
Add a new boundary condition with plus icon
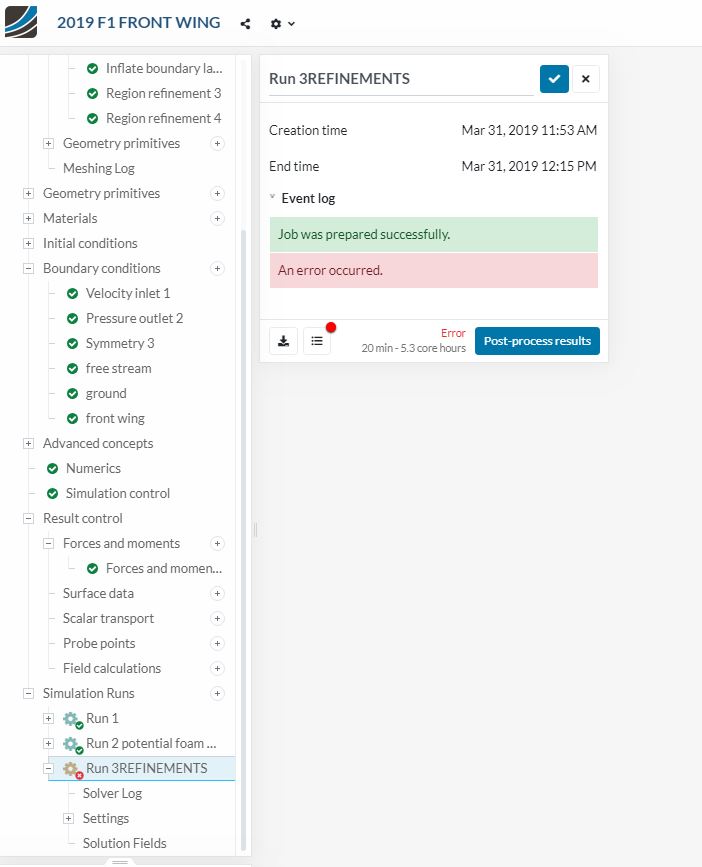pyautogui.click(x=217, y=268)
